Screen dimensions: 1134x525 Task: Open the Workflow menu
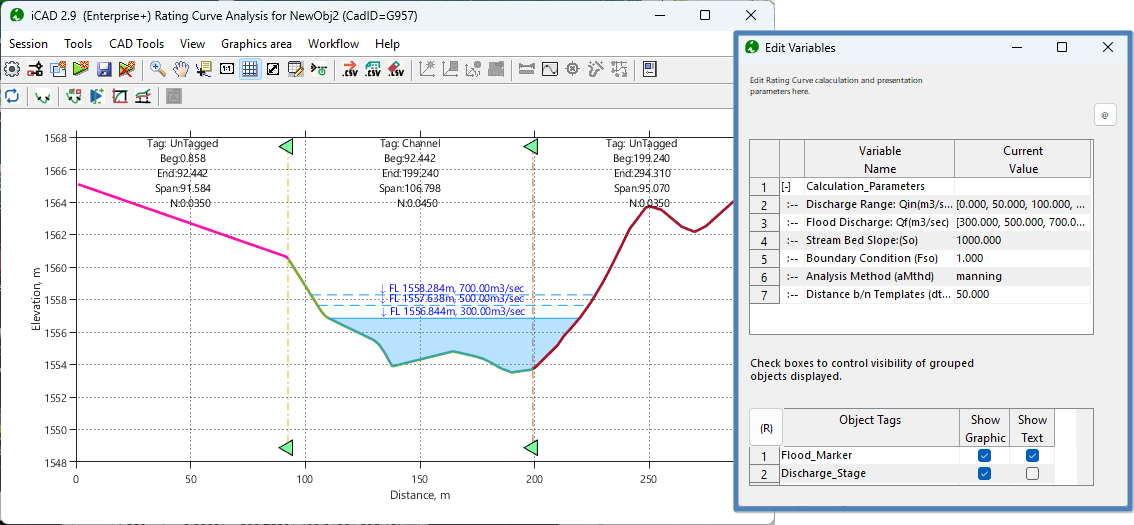(333, 44)
